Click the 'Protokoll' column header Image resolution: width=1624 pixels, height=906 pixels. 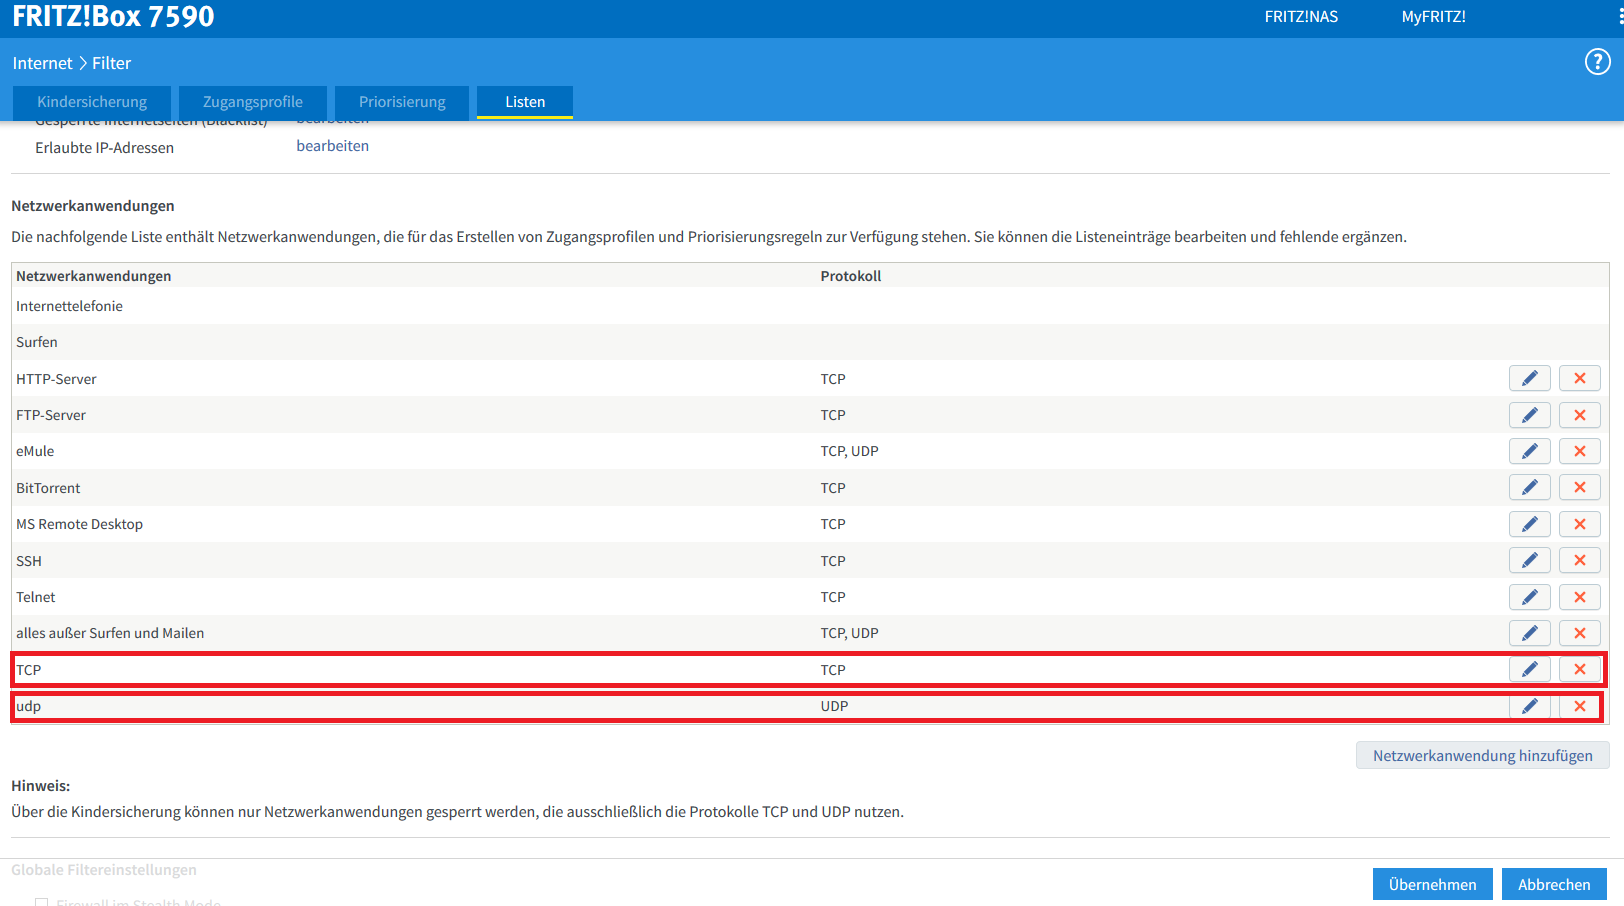pos(851,276)
